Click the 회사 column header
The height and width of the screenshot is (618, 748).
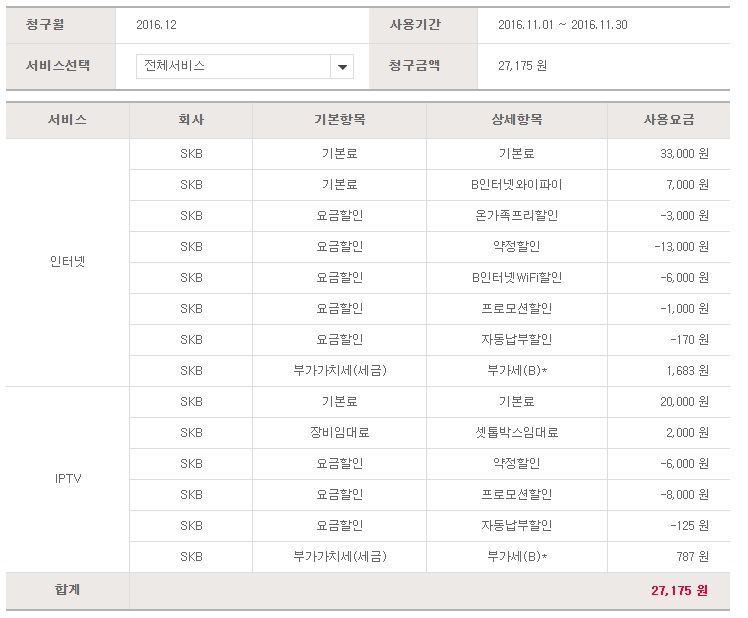191,120
